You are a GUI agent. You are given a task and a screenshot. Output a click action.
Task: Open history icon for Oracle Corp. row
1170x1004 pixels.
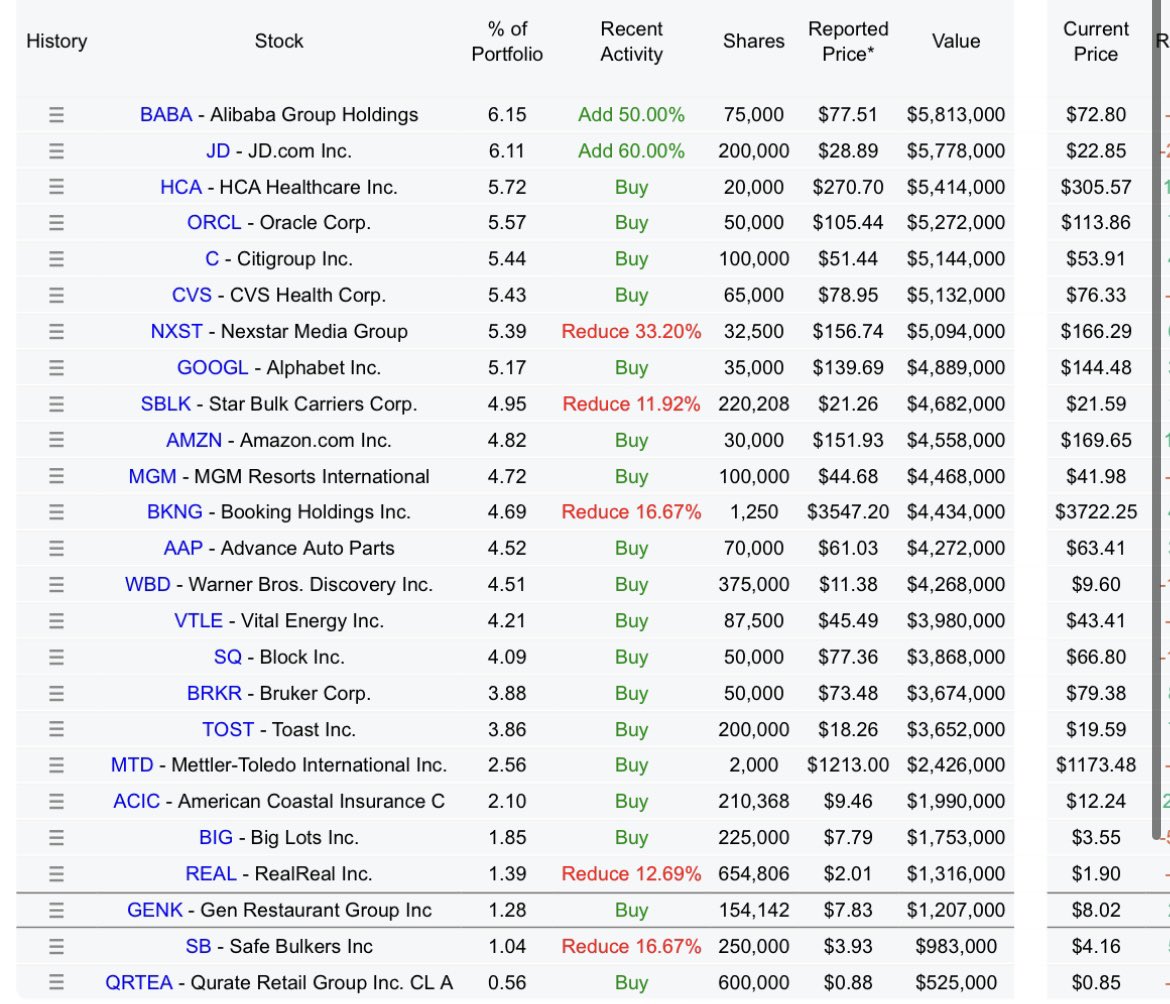pyautogui.click(x=56, y=223)
